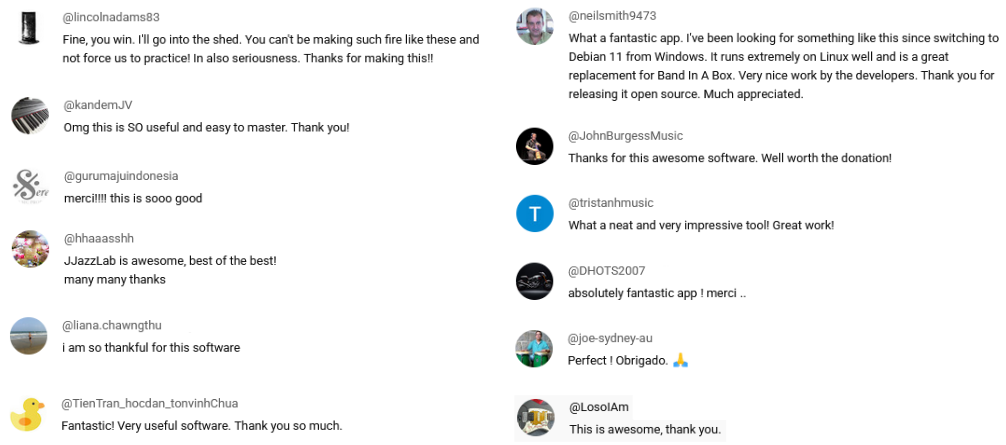Image resolution: width=1006 pixels, height=445 pixels.
Task: Visit the @neilsmith9473 channel link
Action: click(x=612, y=16)
